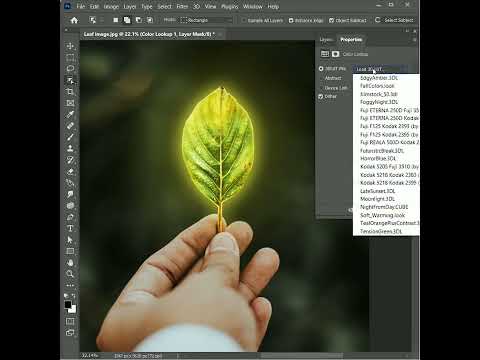Viewport: 480px width, 360px height.
Task: Select the Horizontal Type tool
Action: click(70, 228)
